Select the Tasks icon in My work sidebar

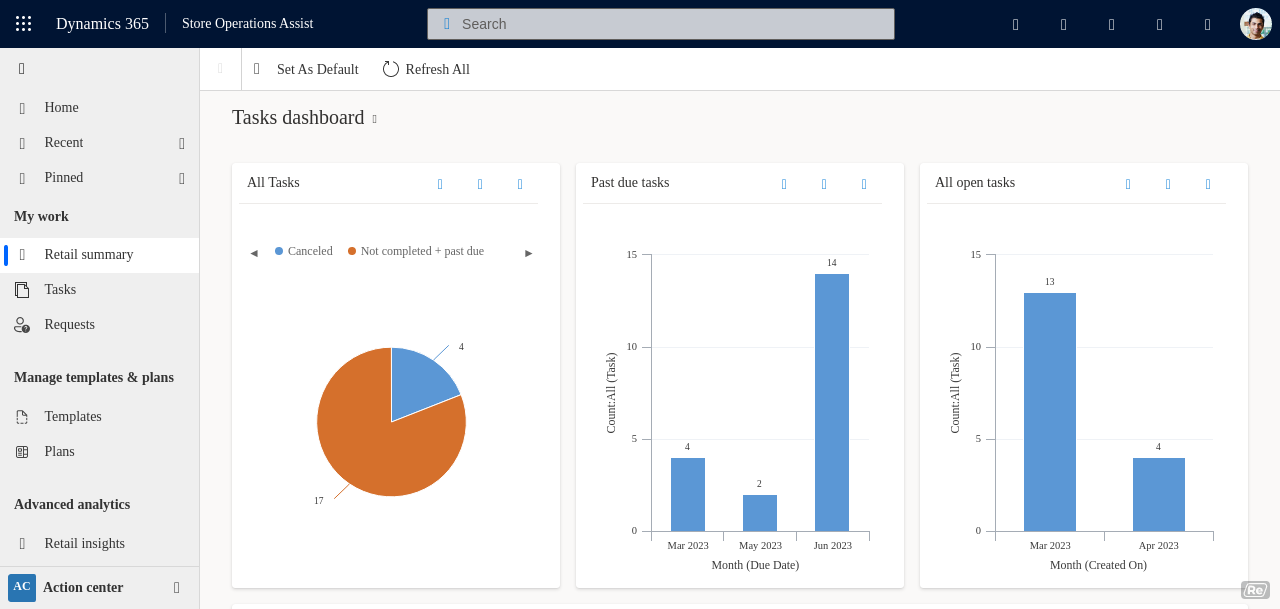23,289
